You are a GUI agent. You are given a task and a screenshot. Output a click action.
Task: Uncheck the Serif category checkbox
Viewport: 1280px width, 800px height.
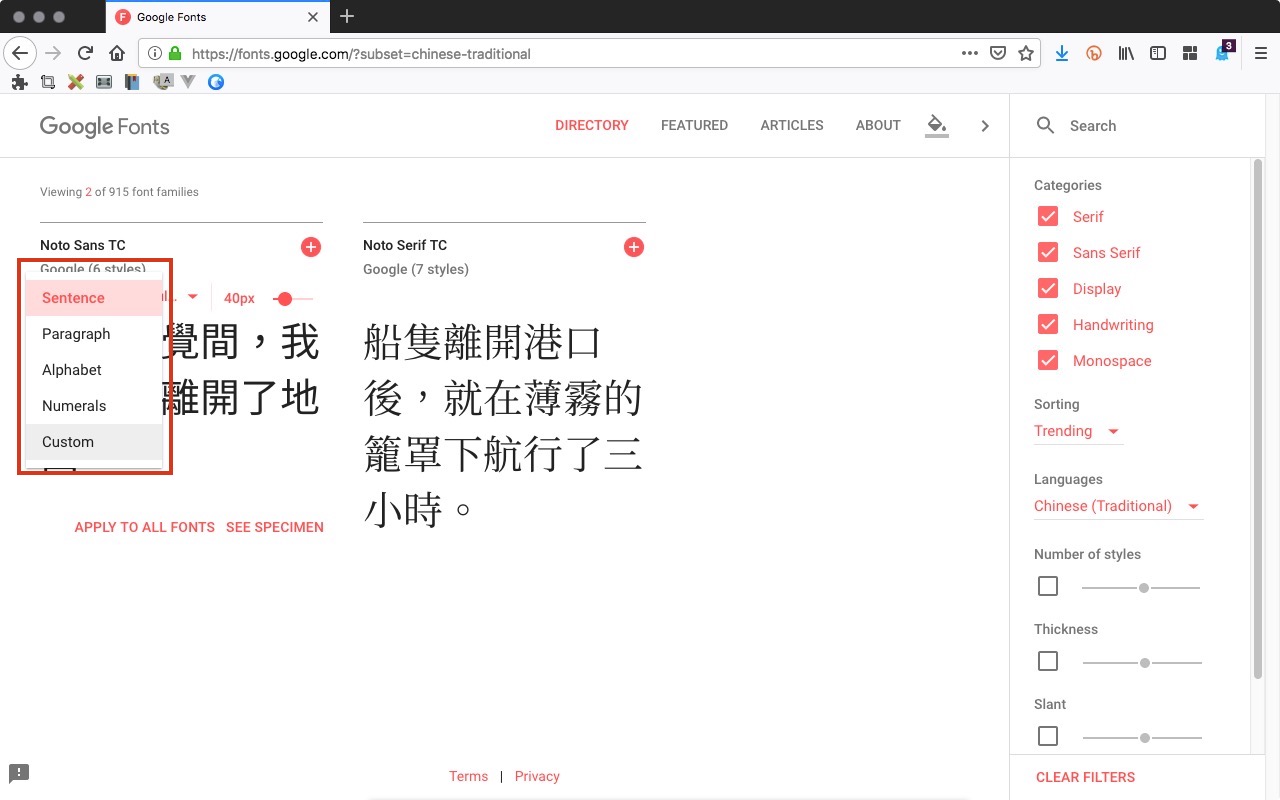tap(1048, 216)
